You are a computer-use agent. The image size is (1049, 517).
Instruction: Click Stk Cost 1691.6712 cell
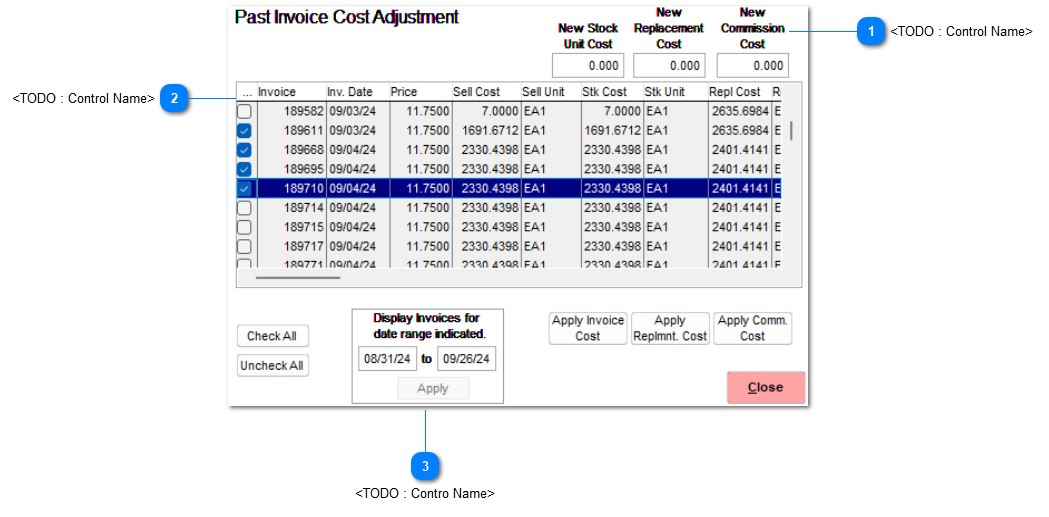(611, 130)
